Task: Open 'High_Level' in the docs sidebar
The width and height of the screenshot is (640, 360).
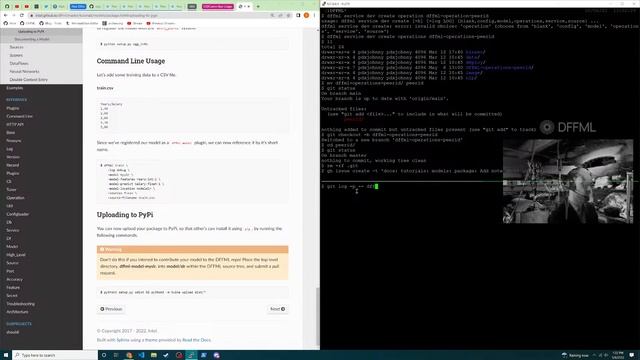Action: point(16,255)
